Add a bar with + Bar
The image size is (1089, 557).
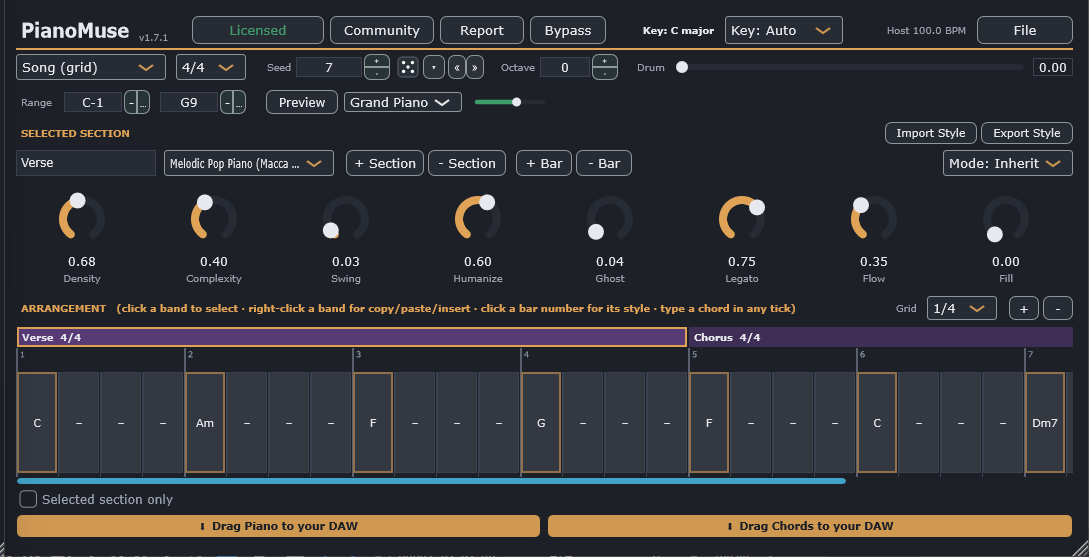tap(544, 163)
